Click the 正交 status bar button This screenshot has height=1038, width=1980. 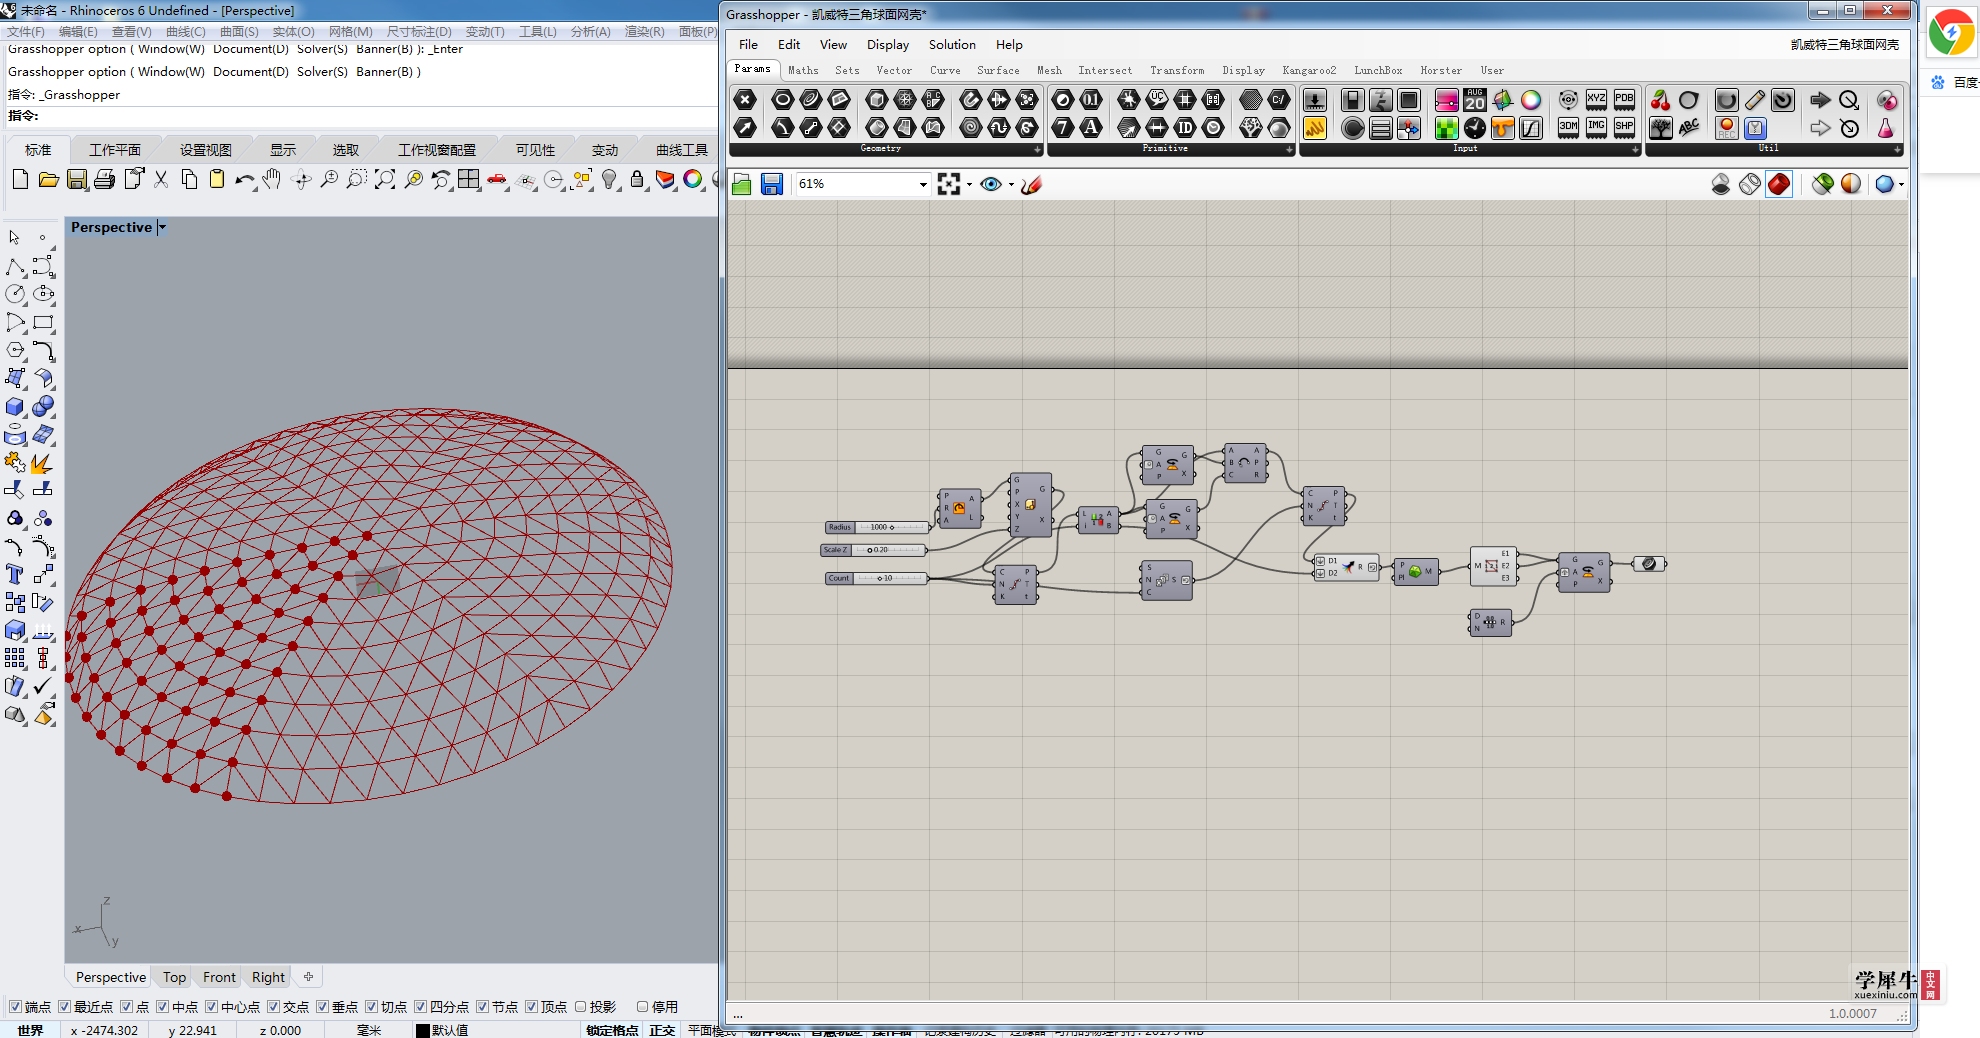(662, 1030)
